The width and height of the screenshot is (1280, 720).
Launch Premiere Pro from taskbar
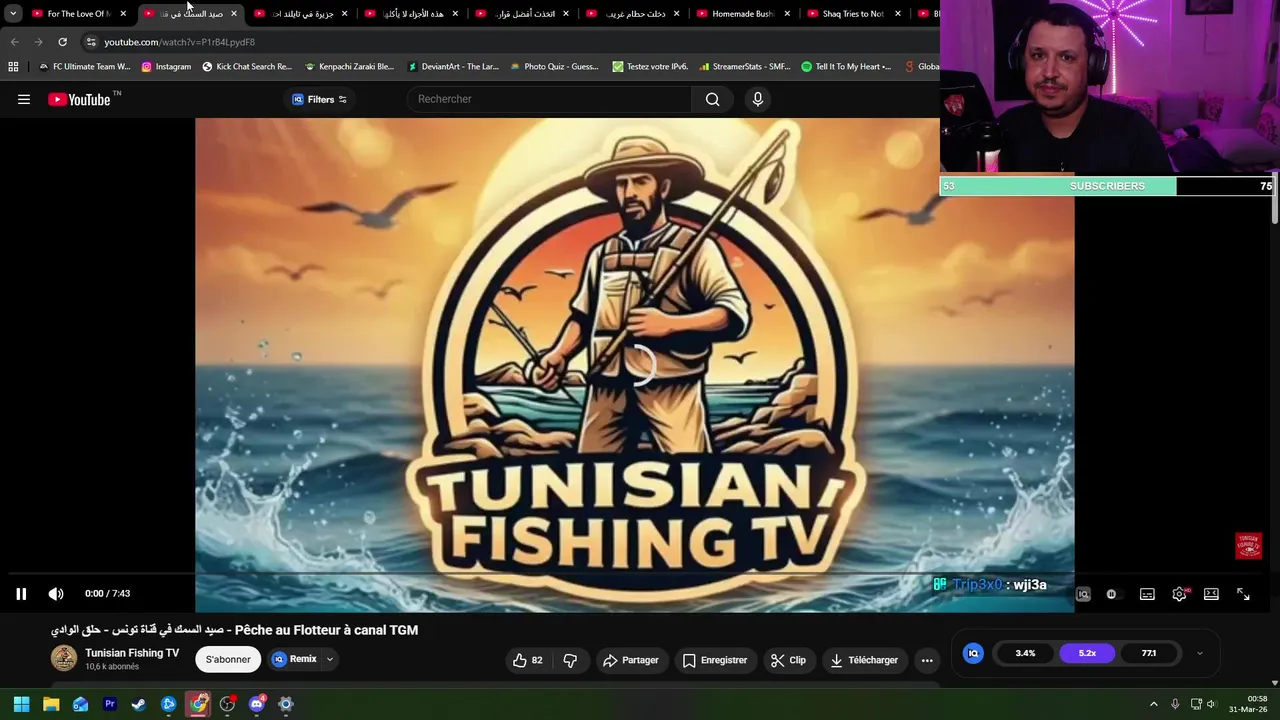[110, 704]
